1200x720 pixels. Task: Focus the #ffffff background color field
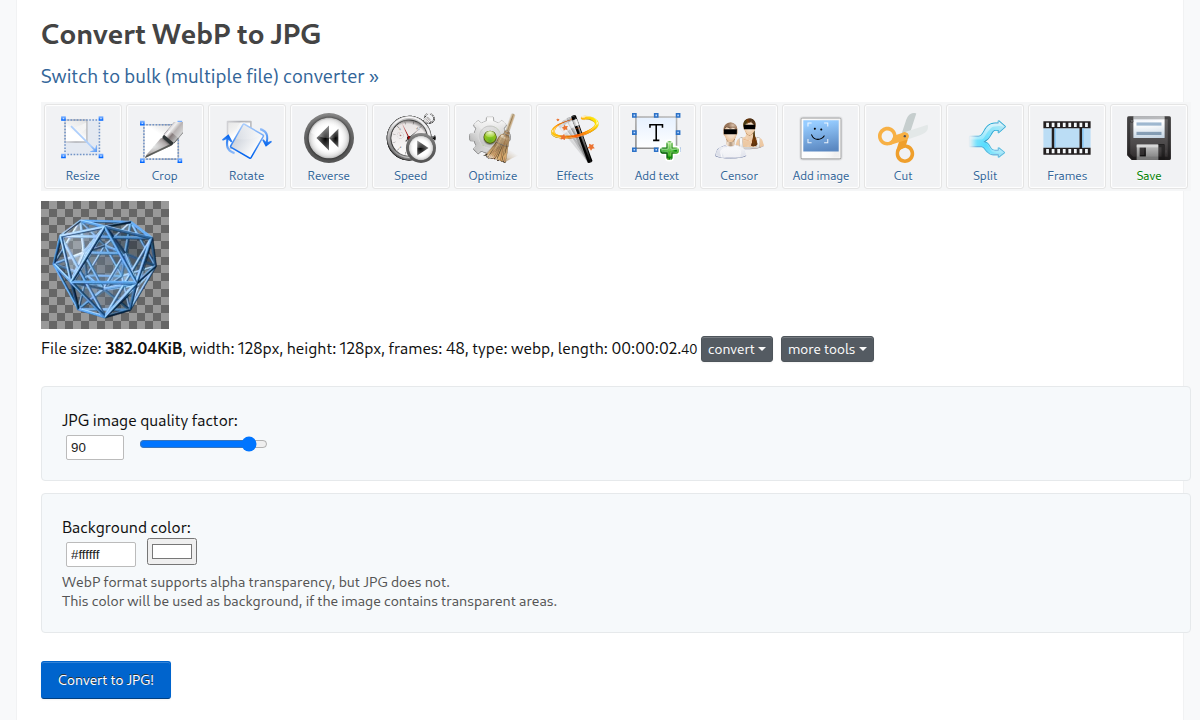tap(101, 554)
